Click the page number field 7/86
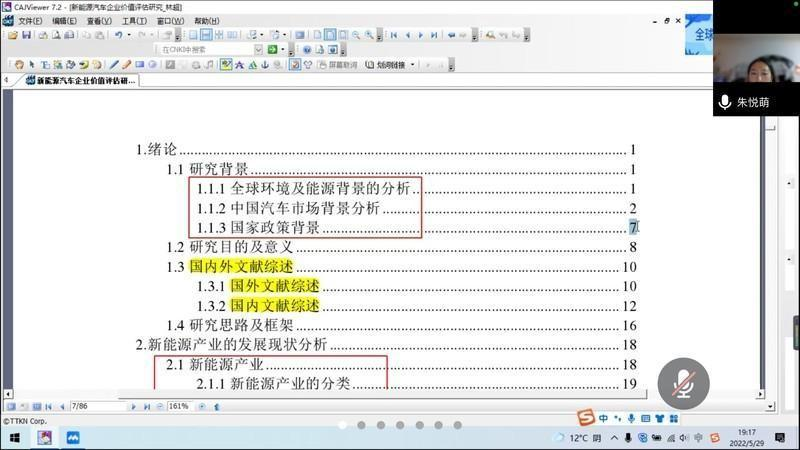Image resolution: width=800 pixels, height=450 pixels. 96,407
